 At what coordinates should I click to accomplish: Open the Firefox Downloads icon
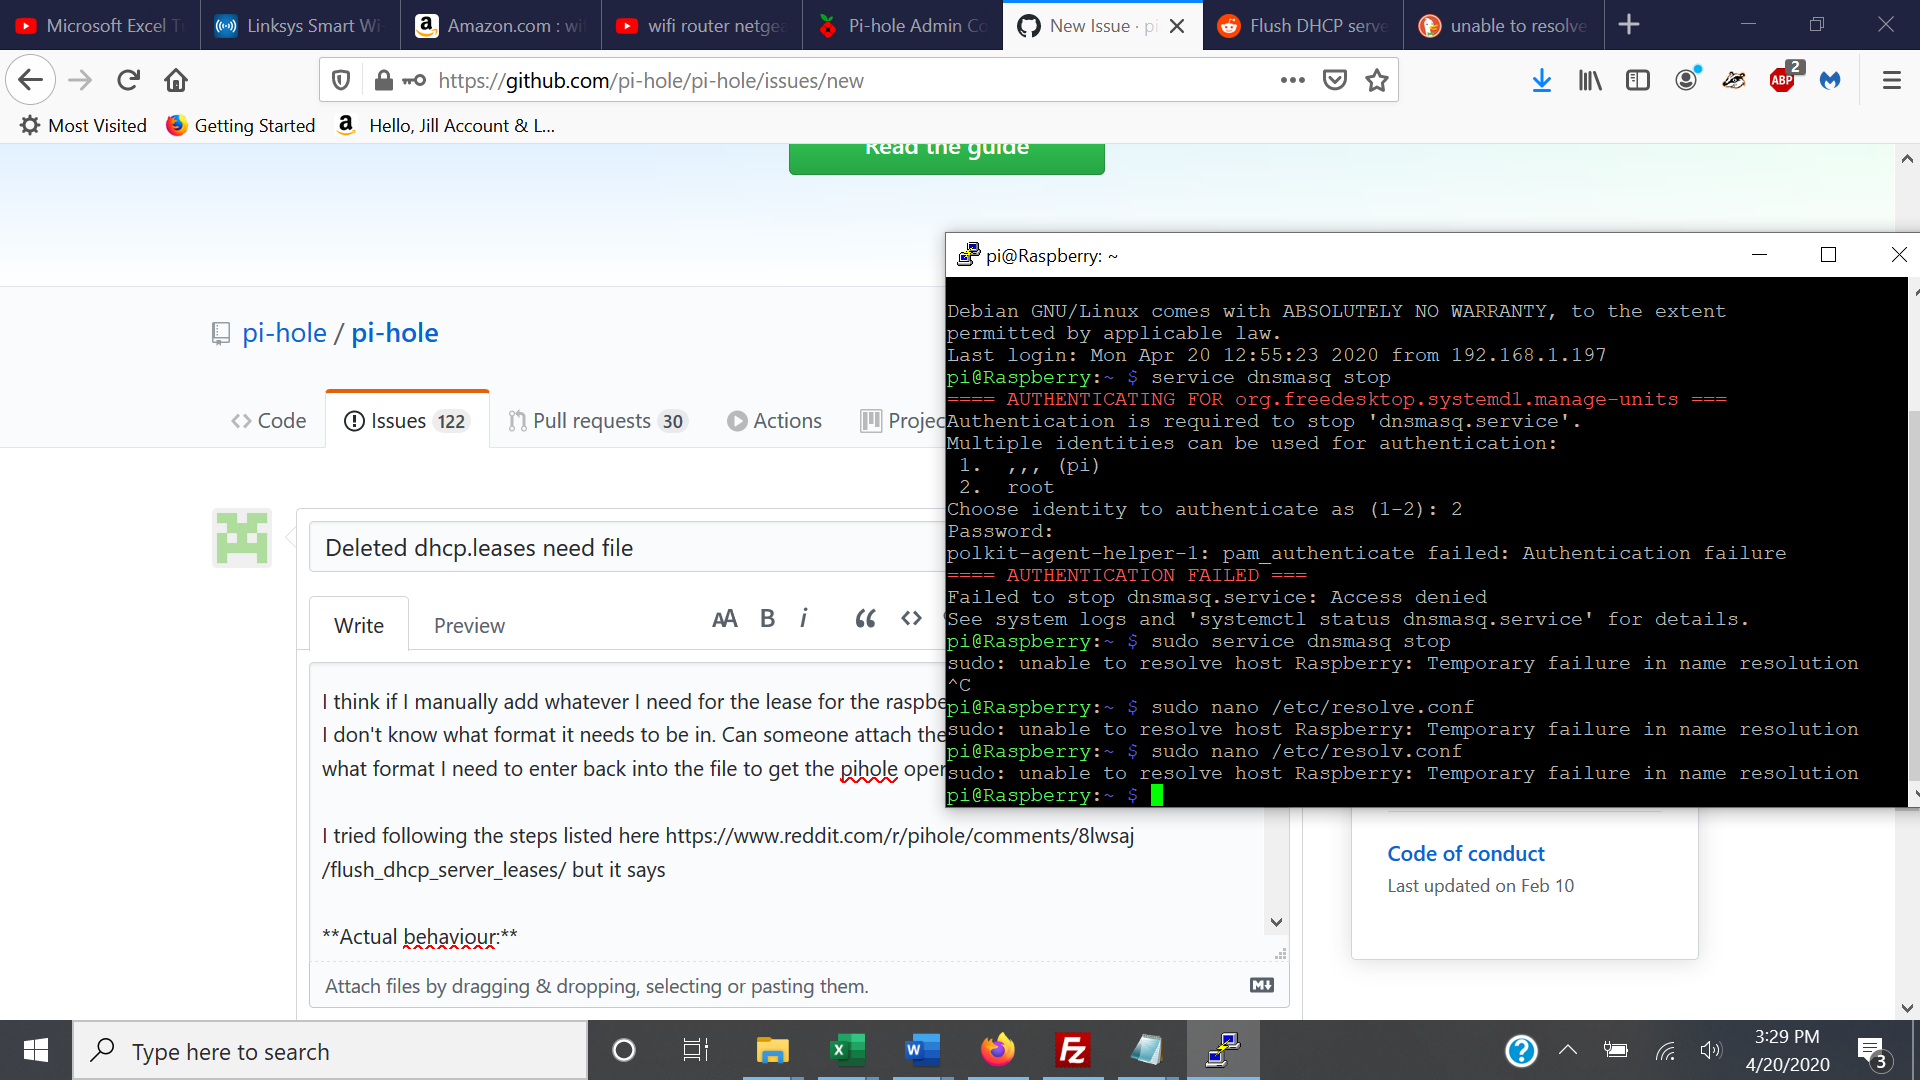[x=1541, y=80]
